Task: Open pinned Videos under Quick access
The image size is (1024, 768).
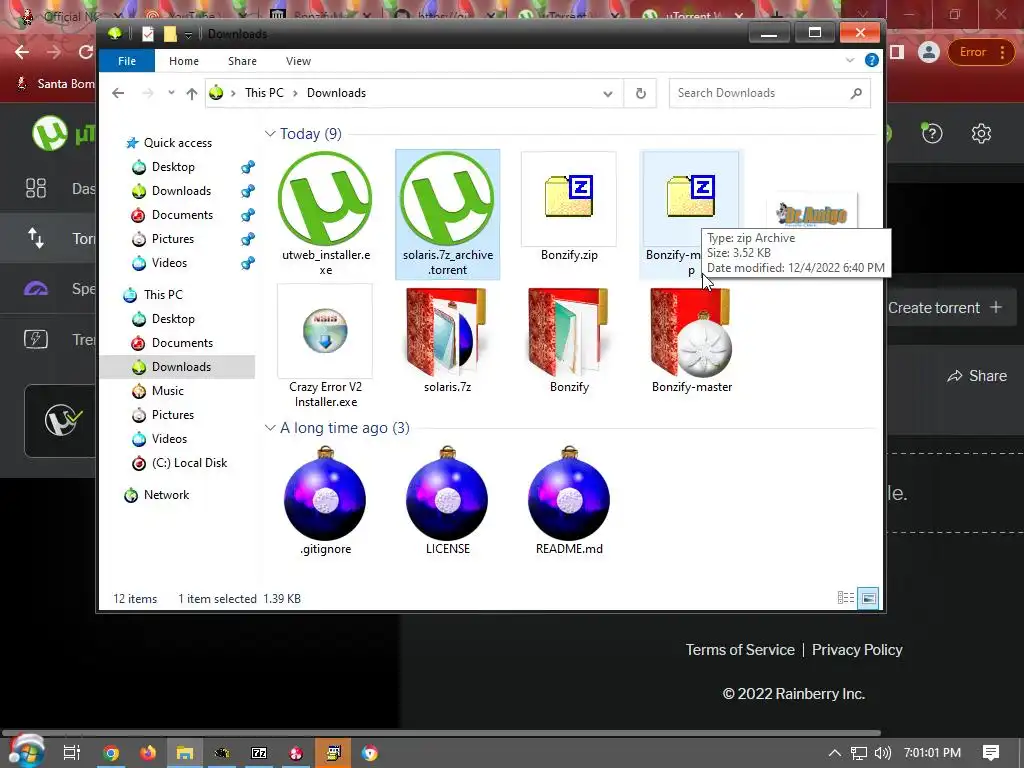Action: 169,263
